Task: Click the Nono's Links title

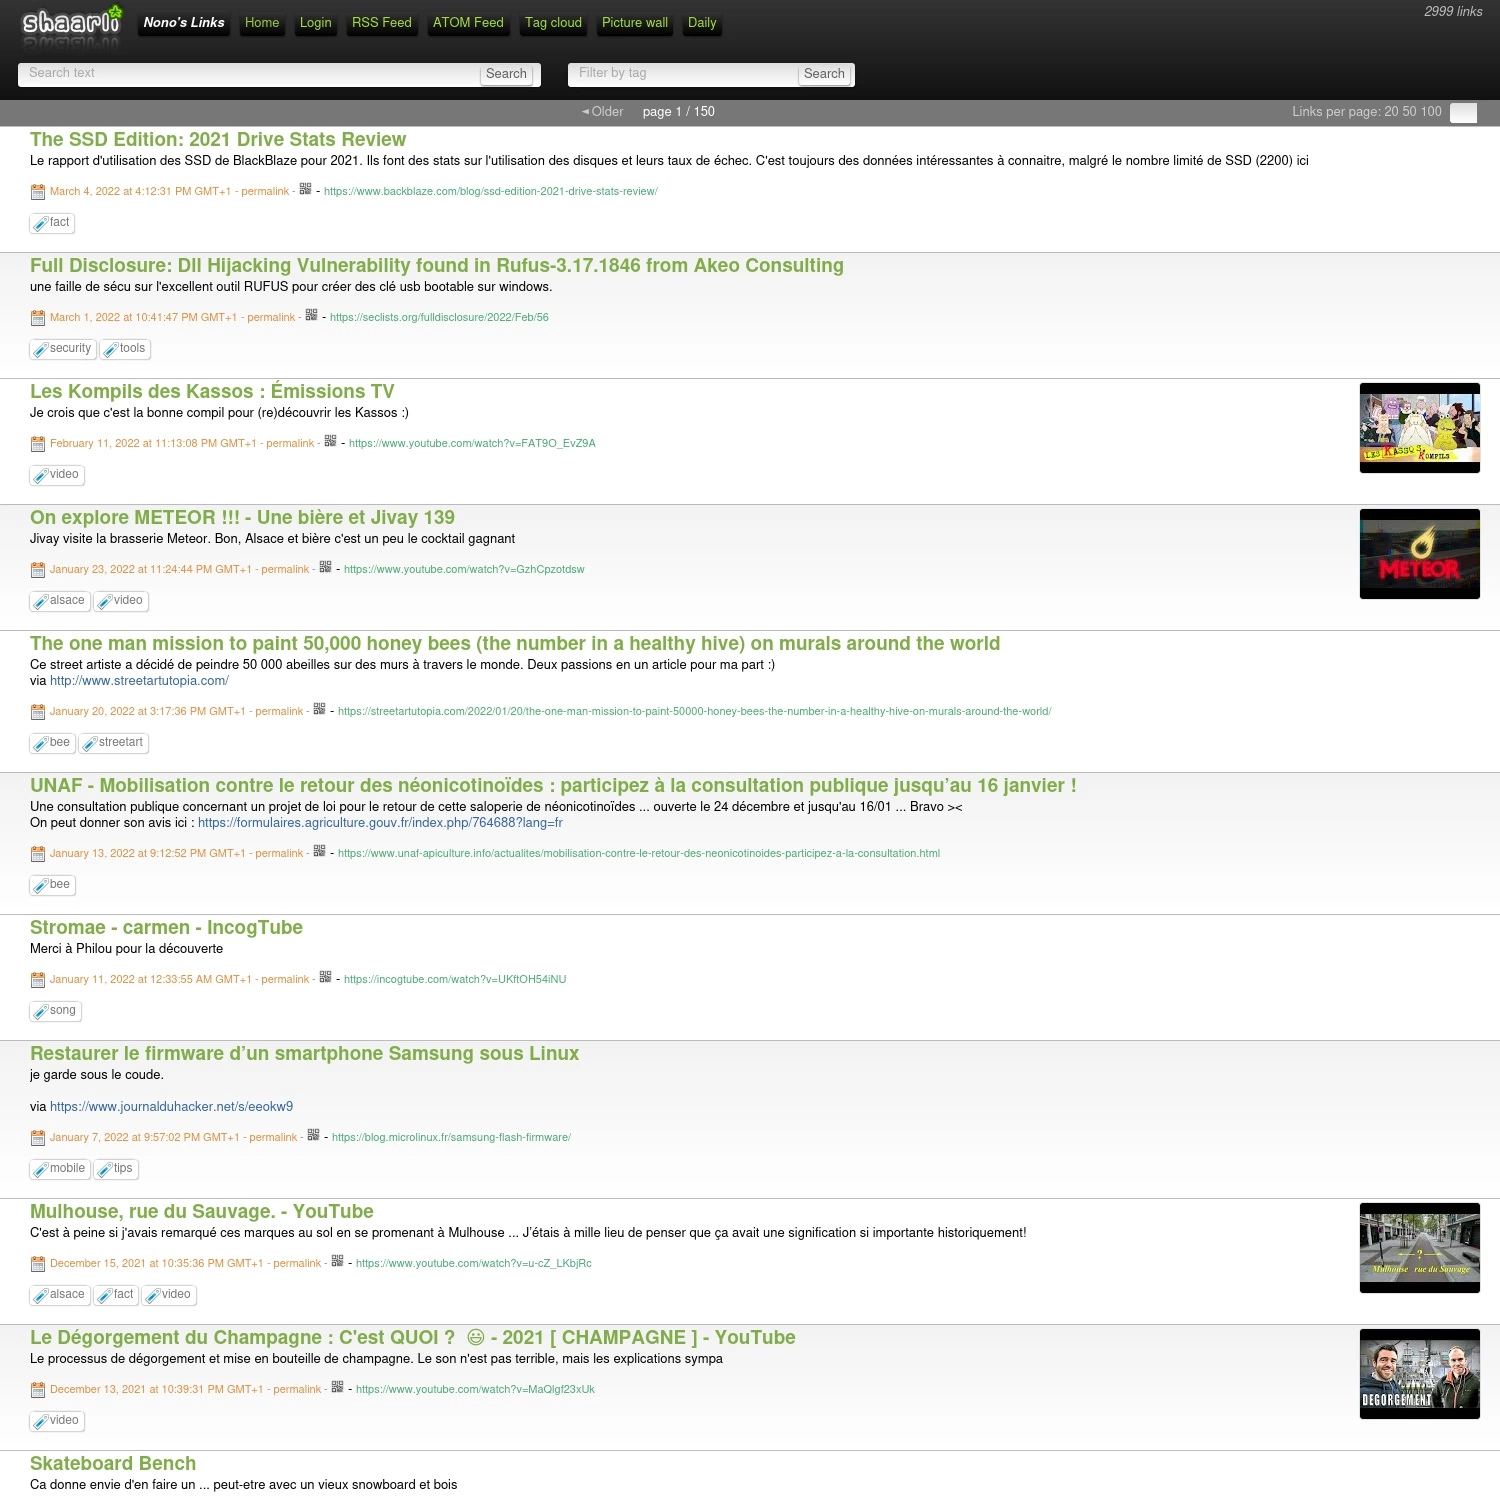Action: point(184,22)
